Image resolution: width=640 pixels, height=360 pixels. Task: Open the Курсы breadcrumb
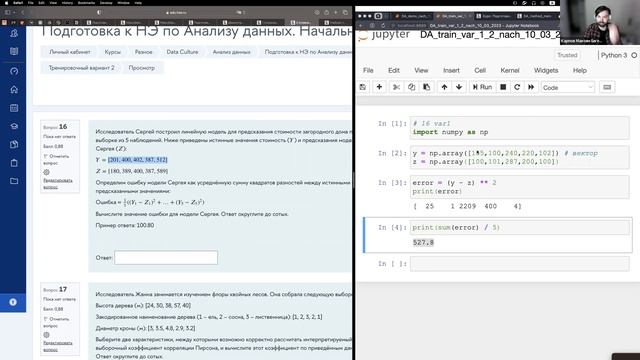coord(113,52)
